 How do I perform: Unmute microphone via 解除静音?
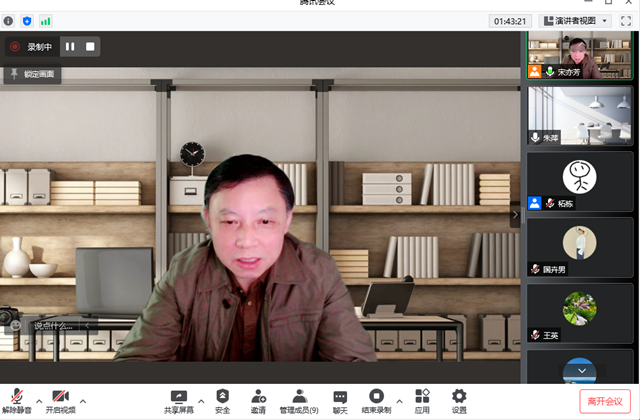click(17, 402)
